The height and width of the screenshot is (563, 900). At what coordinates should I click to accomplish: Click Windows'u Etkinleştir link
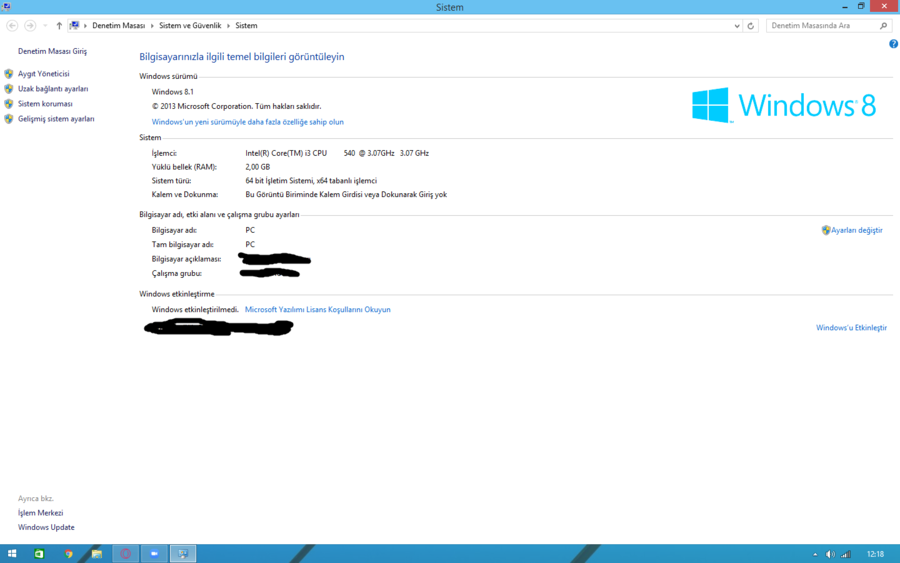(851, 328)
